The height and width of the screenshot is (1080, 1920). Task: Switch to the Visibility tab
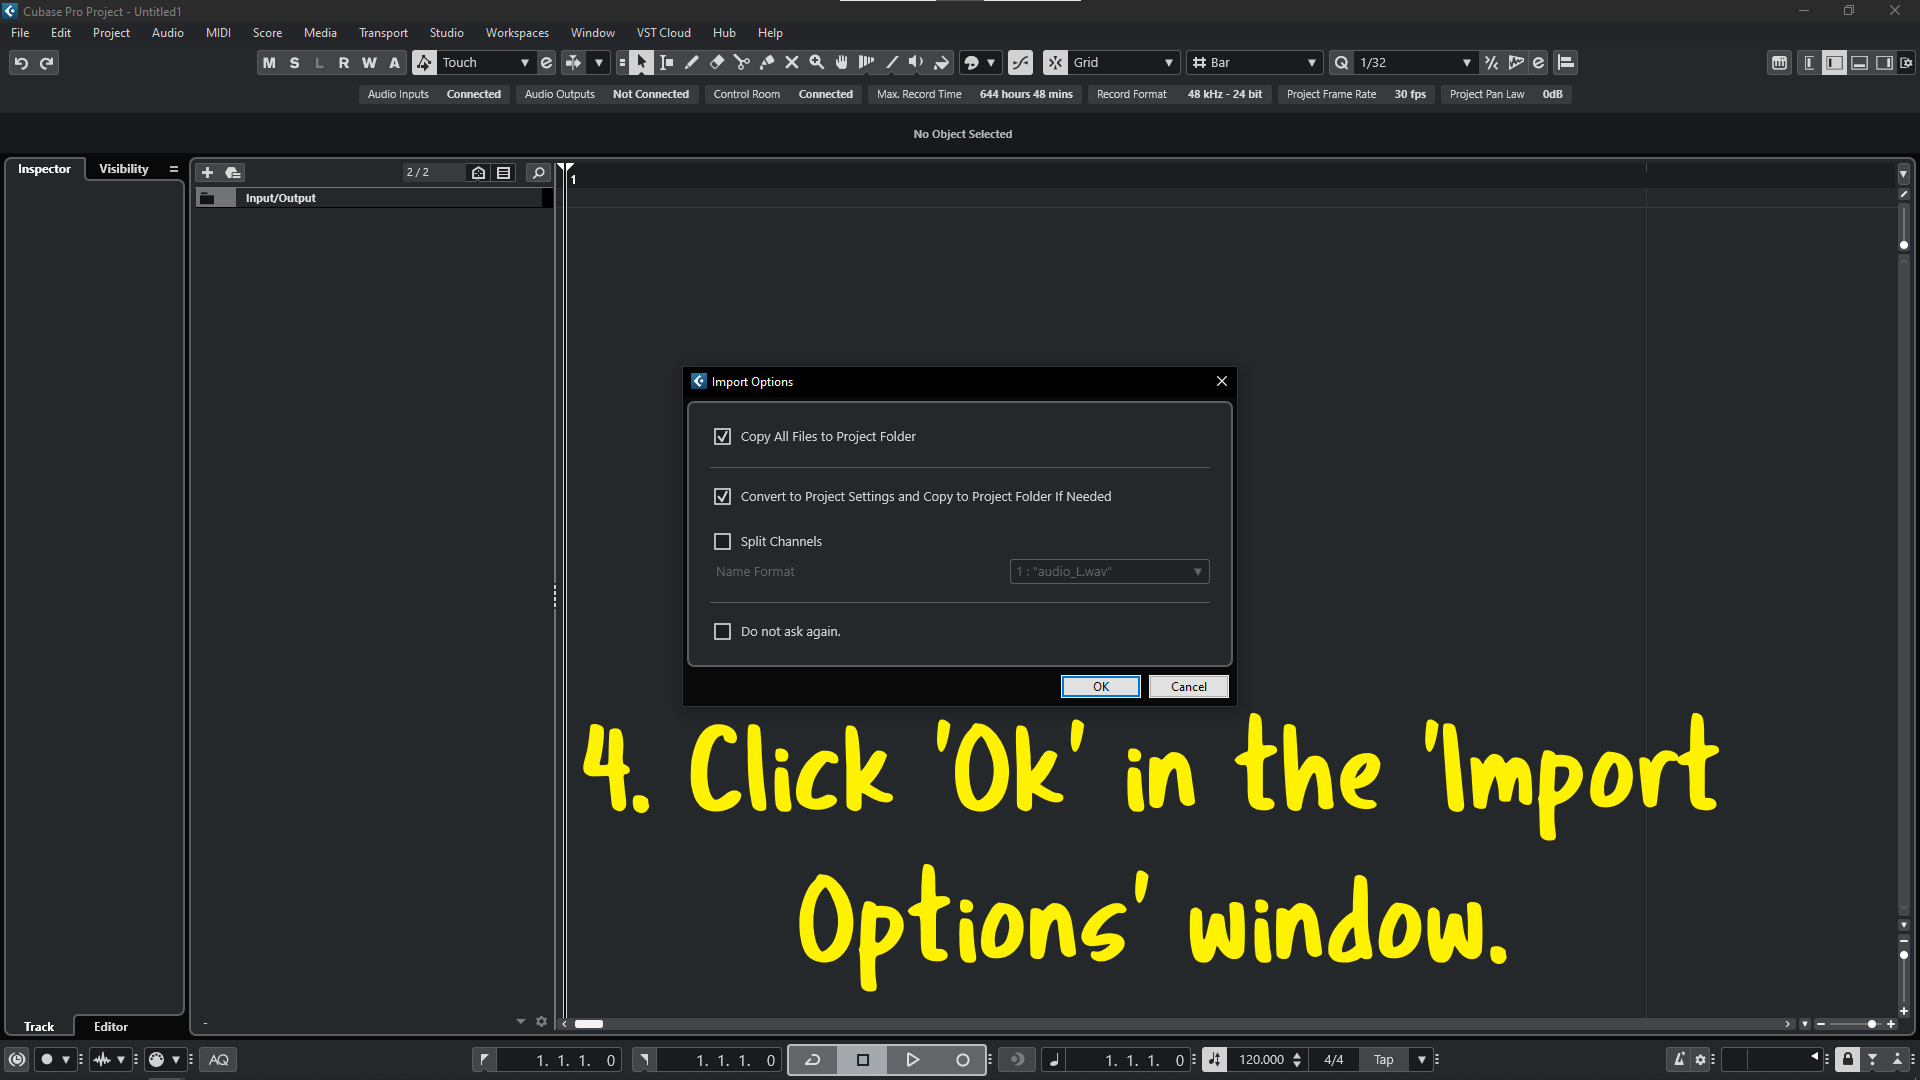coord(123,169)
